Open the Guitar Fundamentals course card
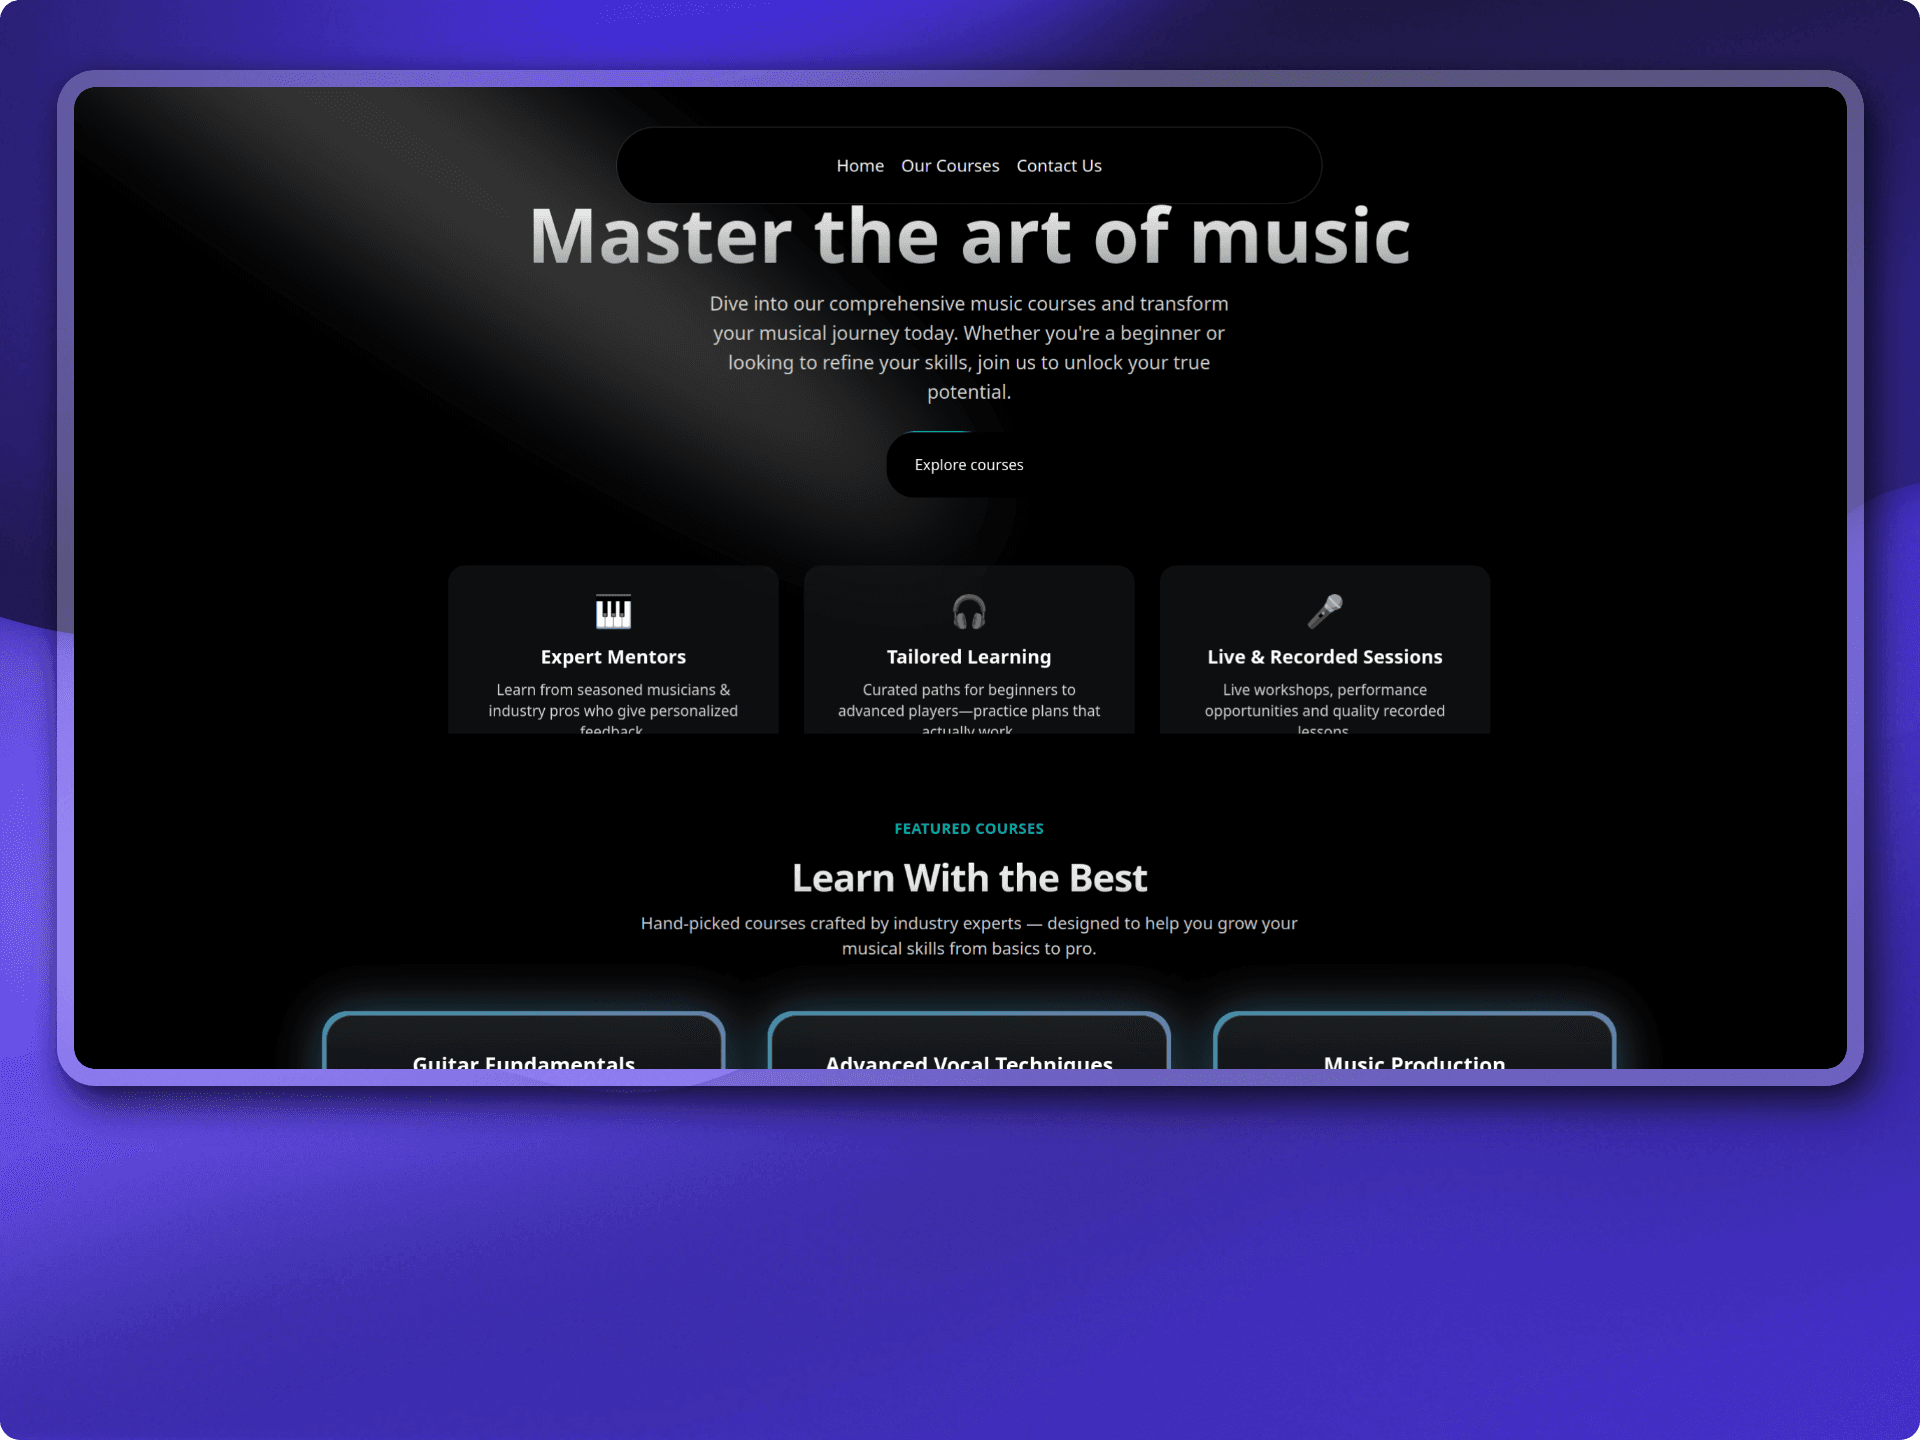The image size is (1920, 1440). [x=524, y=1041]
